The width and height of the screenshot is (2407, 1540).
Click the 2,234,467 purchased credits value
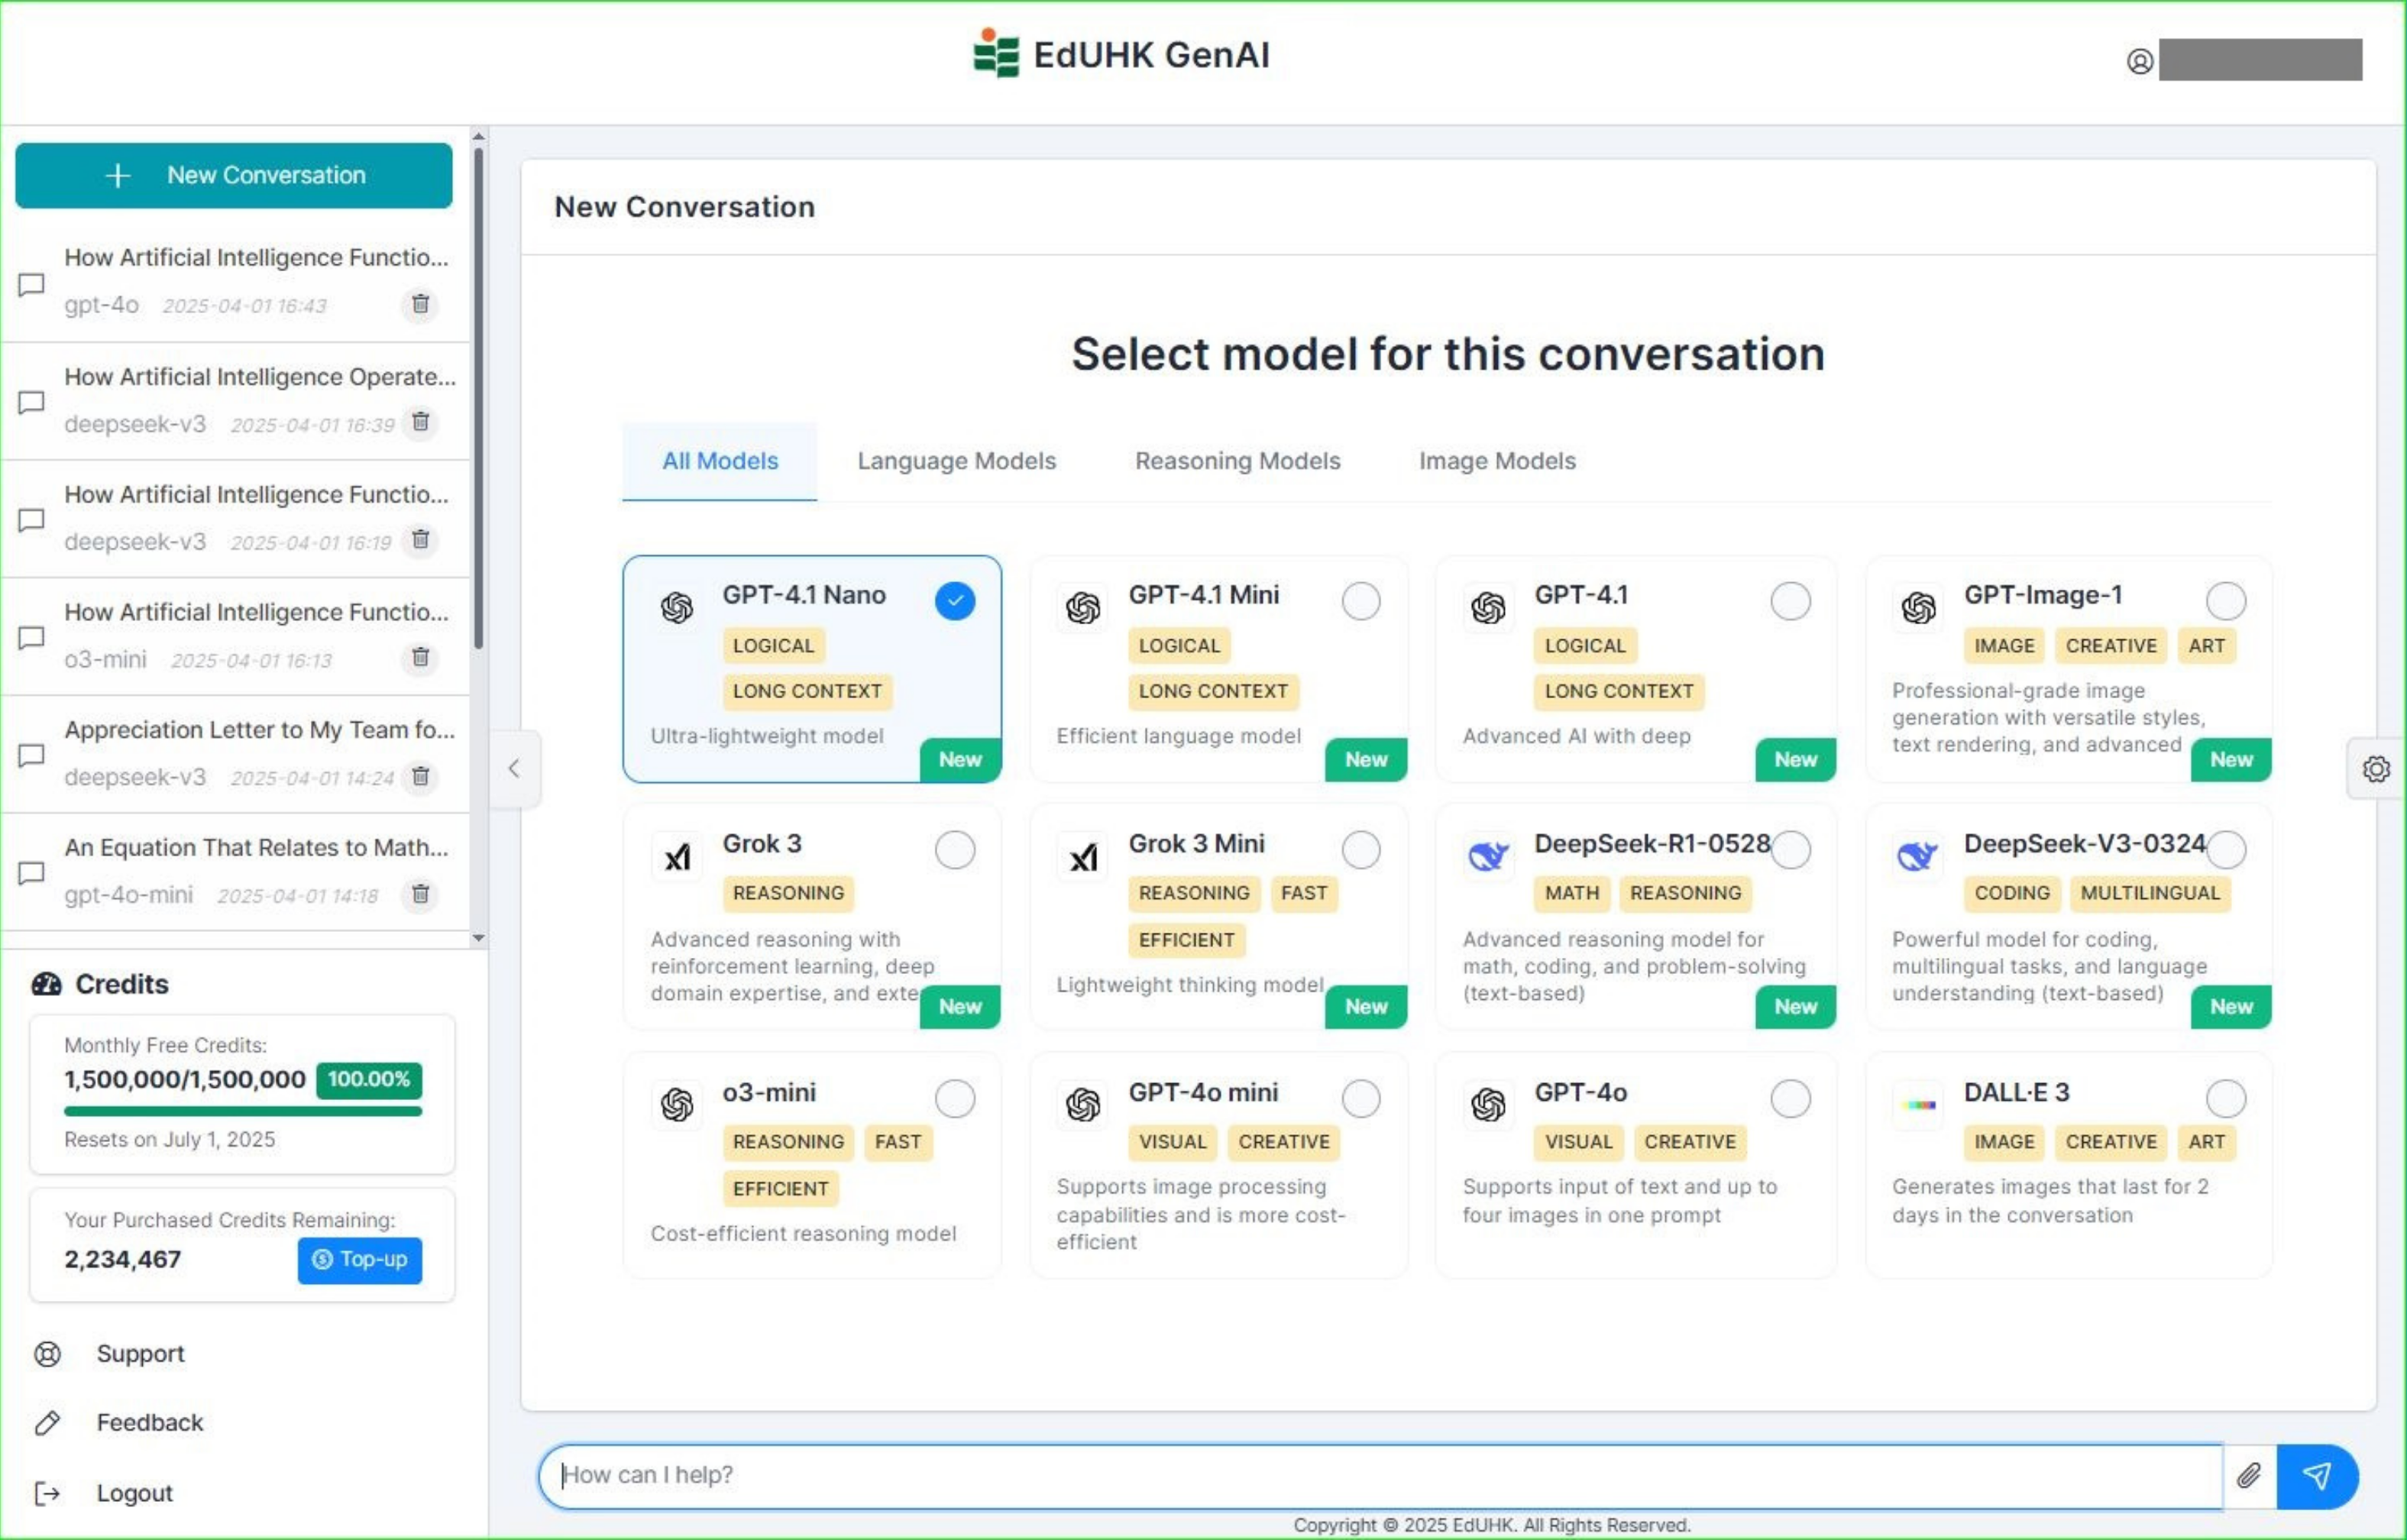coord(123,1259)
